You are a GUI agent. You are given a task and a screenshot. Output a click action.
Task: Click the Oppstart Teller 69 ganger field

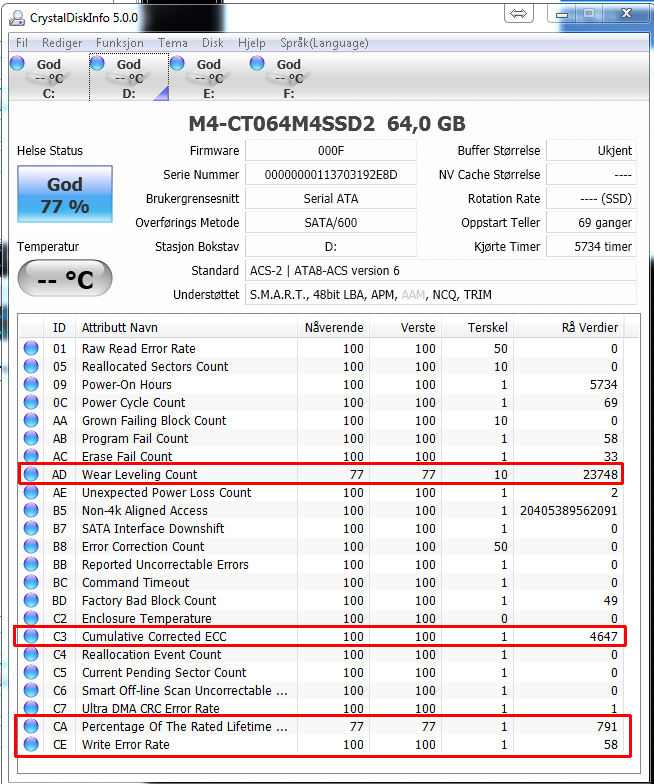tap(591, 222)
